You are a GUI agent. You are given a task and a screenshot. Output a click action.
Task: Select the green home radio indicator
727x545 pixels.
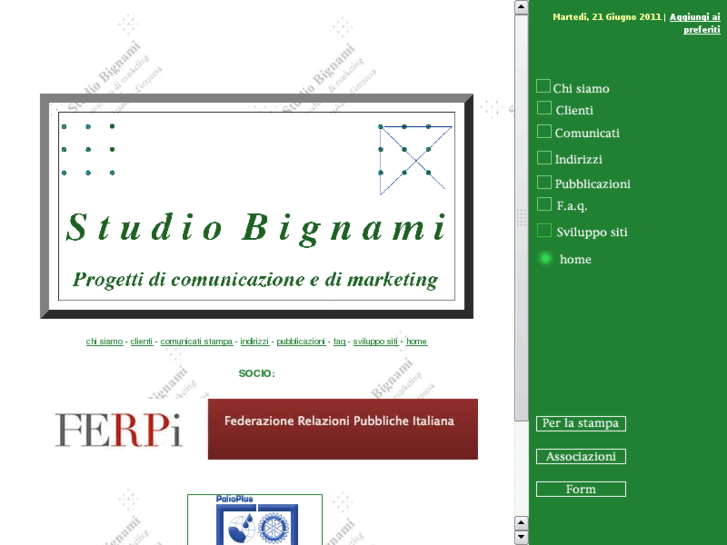545,258
